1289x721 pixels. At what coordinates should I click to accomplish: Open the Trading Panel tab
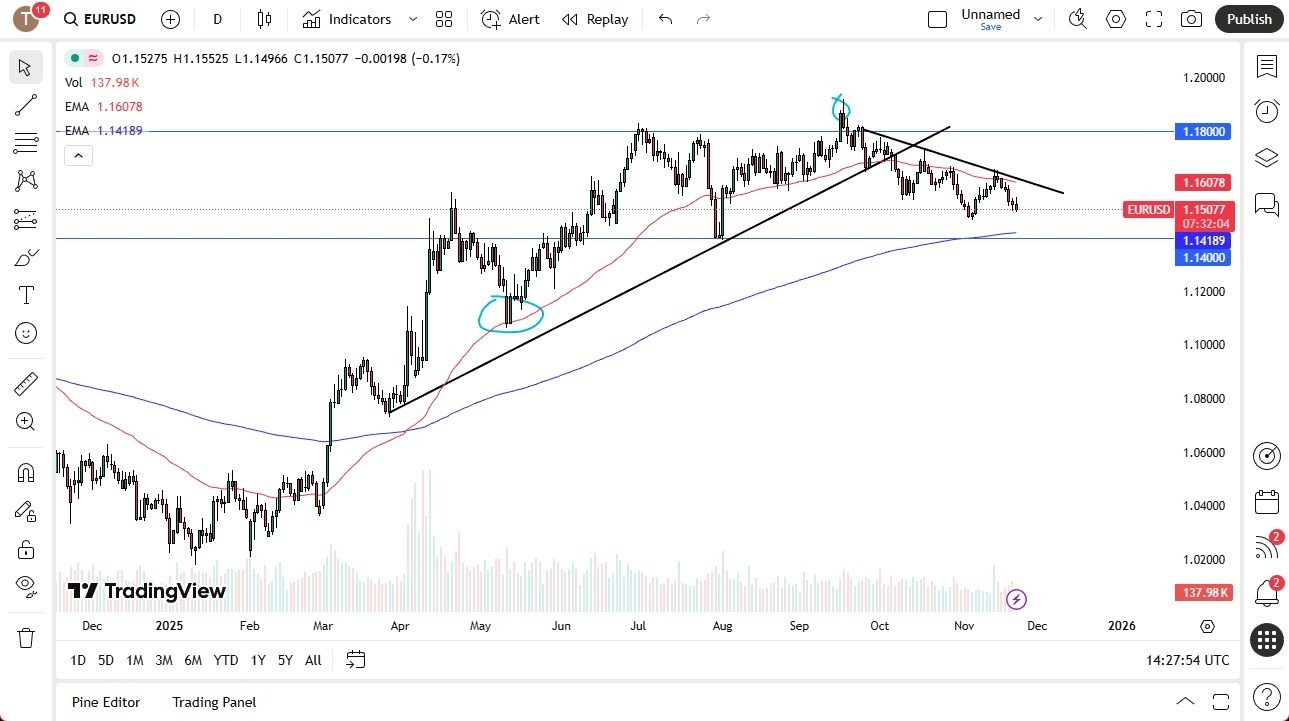pyautogui.click(x=213, y=702)
